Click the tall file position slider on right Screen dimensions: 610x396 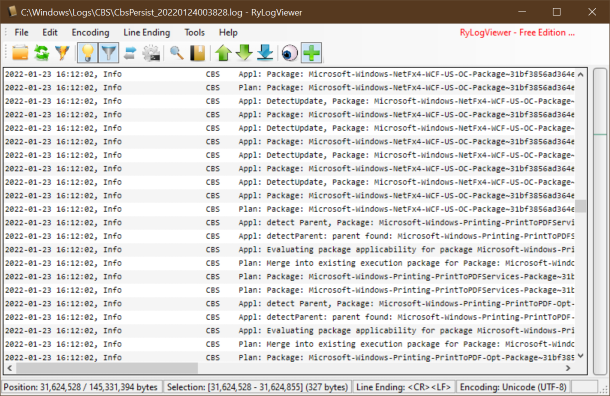[x=600, y=221]
